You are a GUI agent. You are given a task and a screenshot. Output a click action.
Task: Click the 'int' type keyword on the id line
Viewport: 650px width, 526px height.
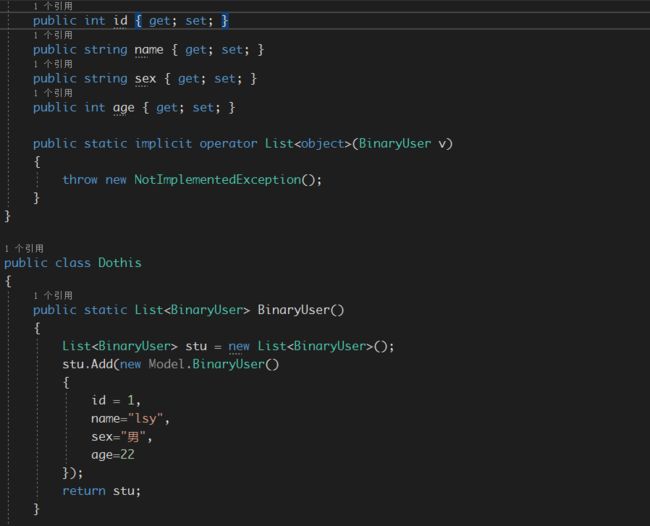pyautogui.click(x=95, y=21)
